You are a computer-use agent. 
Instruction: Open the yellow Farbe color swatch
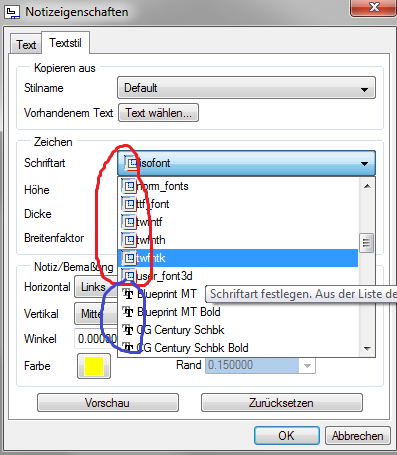[94, 366]
